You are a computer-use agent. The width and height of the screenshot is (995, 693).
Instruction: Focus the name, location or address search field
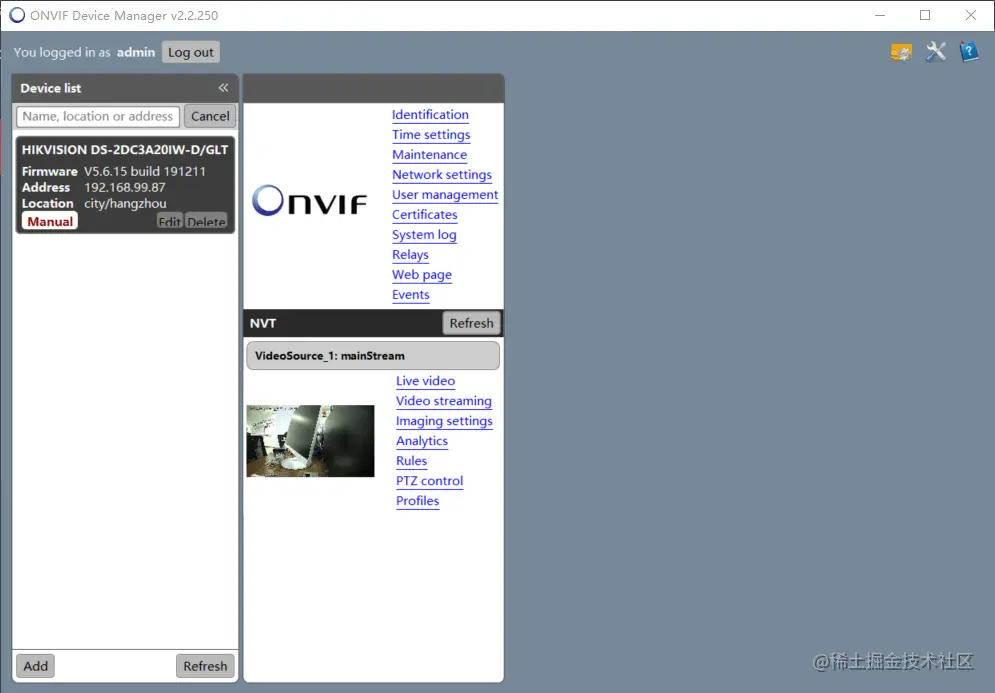click(98, 116)
